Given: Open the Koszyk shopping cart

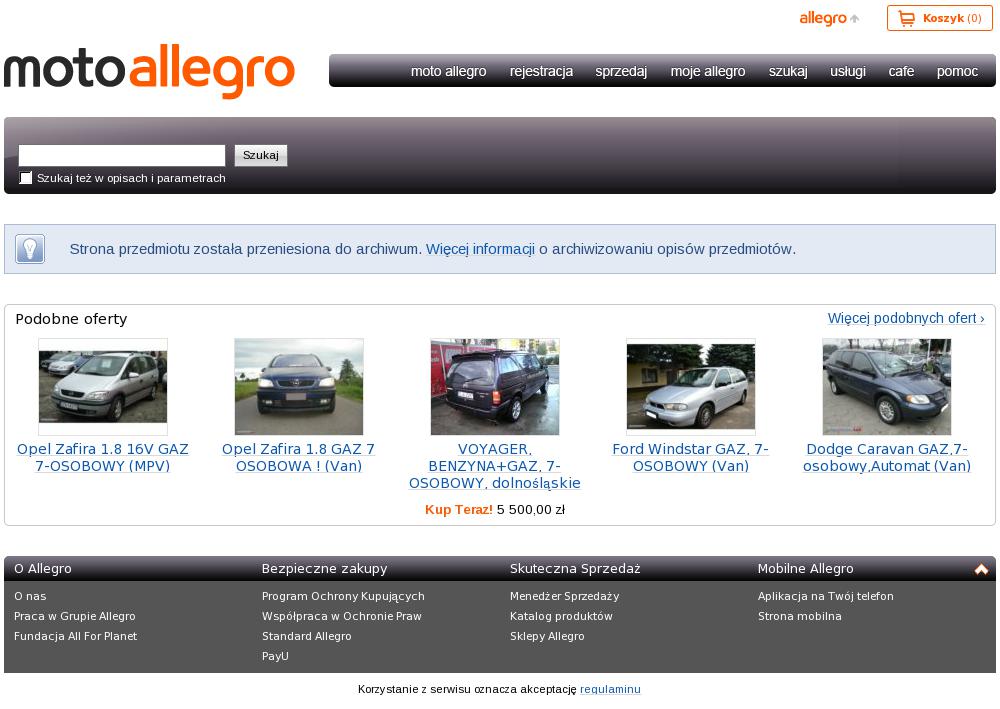Looking at the screenshot, I should (939, 18).
